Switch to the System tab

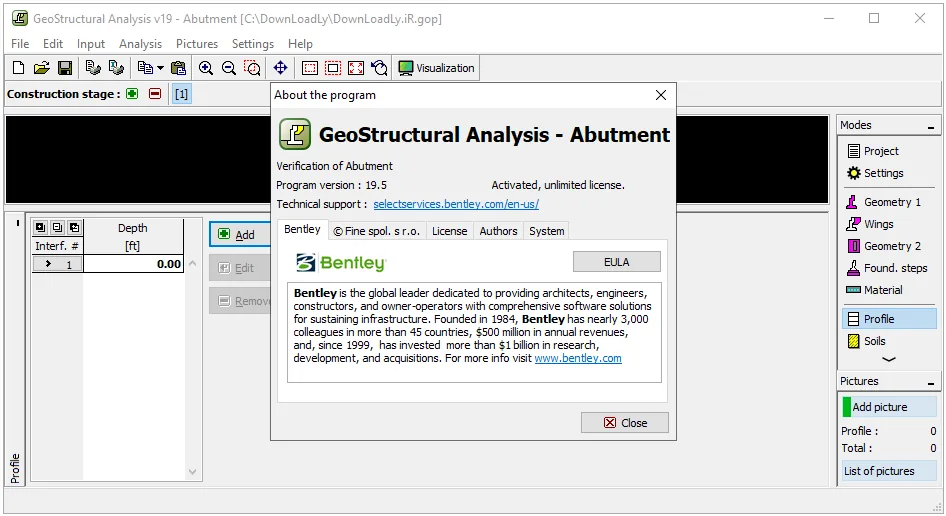coord(547,231)
